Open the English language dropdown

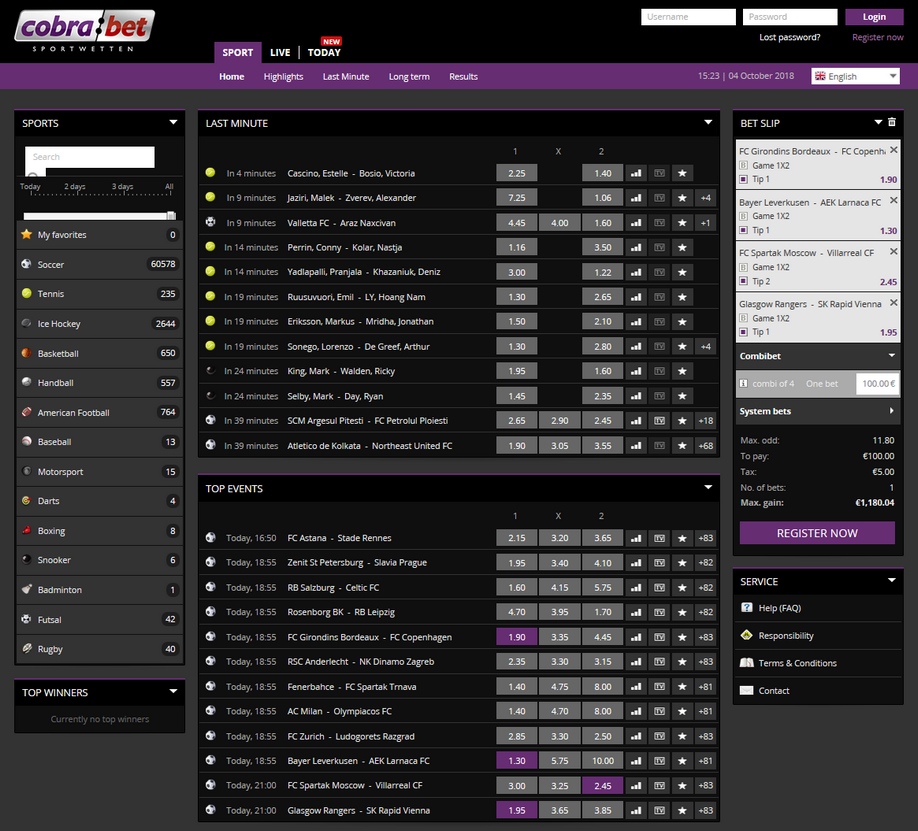(855, 75)
